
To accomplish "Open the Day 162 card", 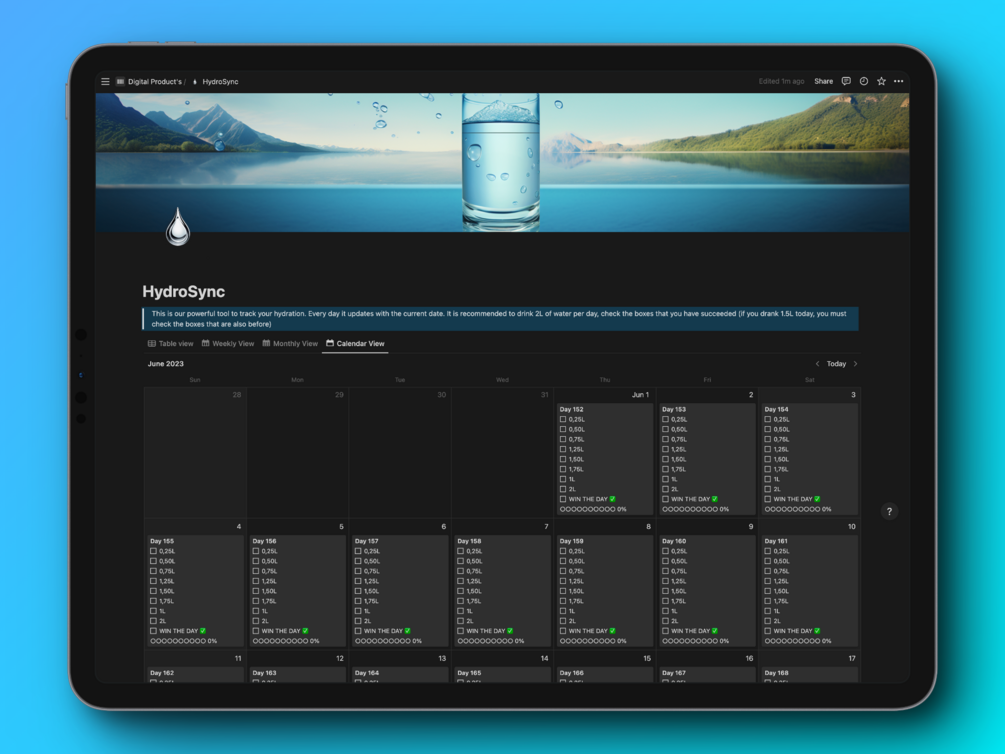I will click(195, 674).
